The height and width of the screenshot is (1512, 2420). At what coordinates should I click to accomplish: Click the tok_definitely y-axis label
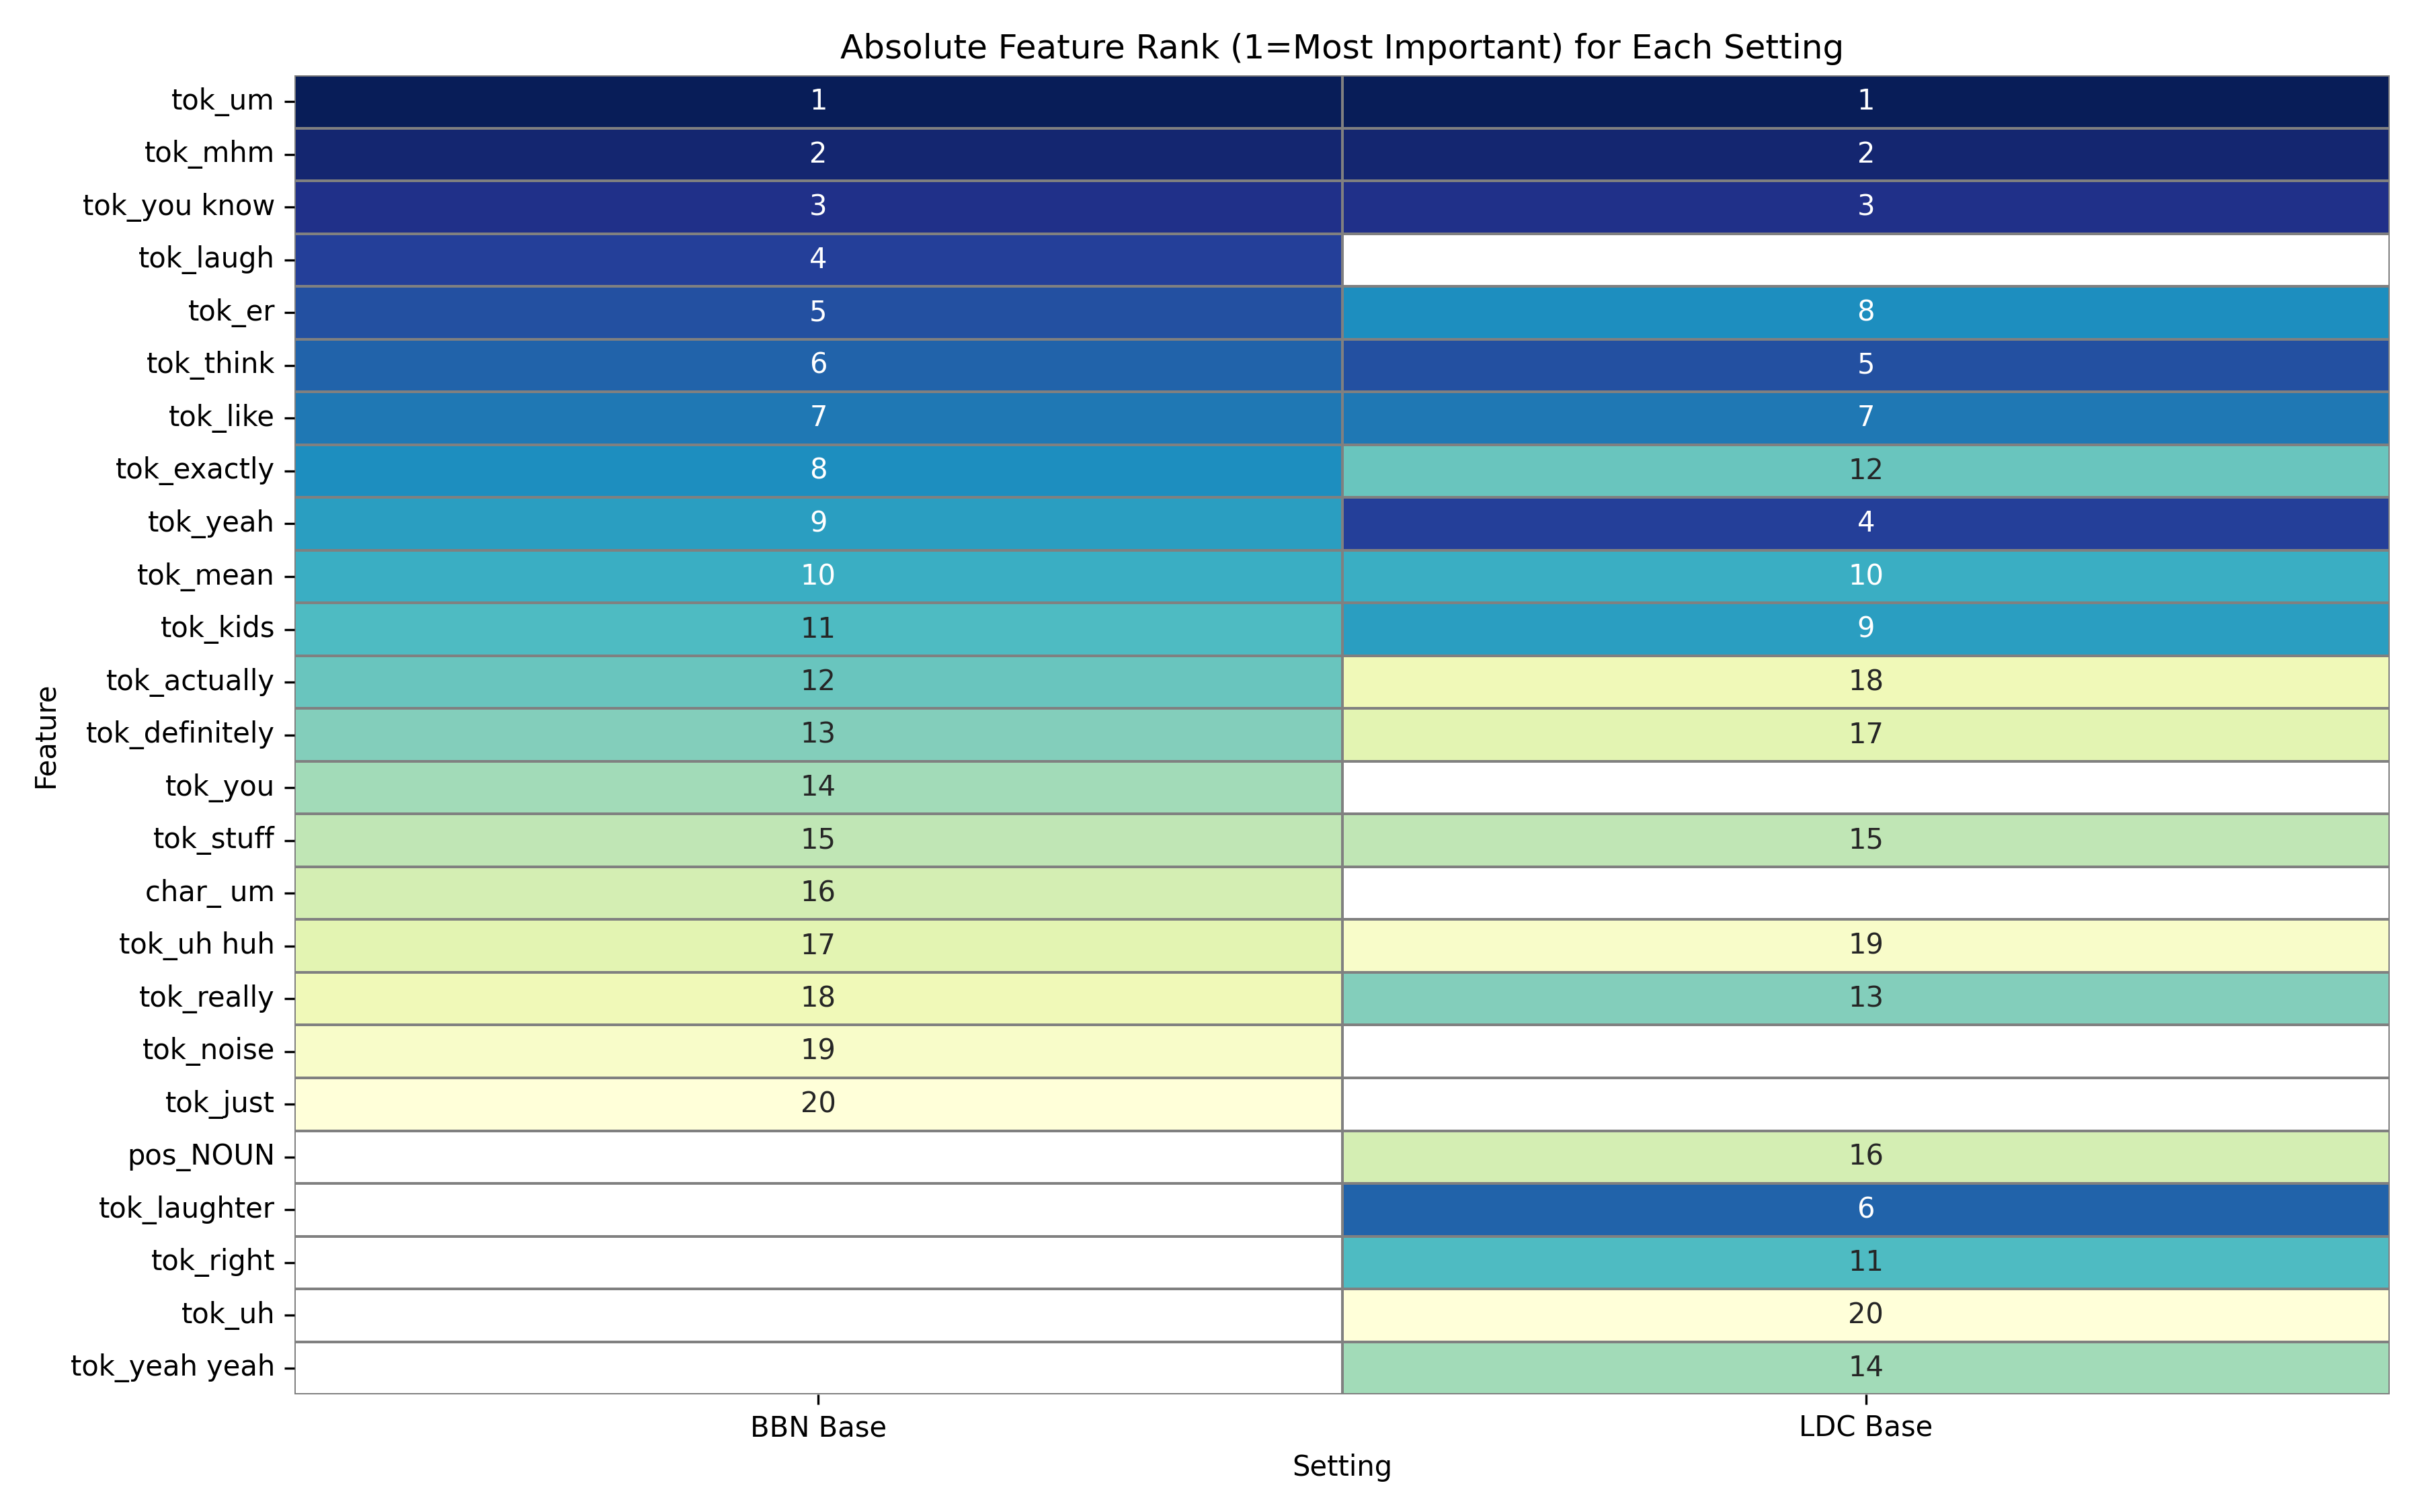point(180,734)
